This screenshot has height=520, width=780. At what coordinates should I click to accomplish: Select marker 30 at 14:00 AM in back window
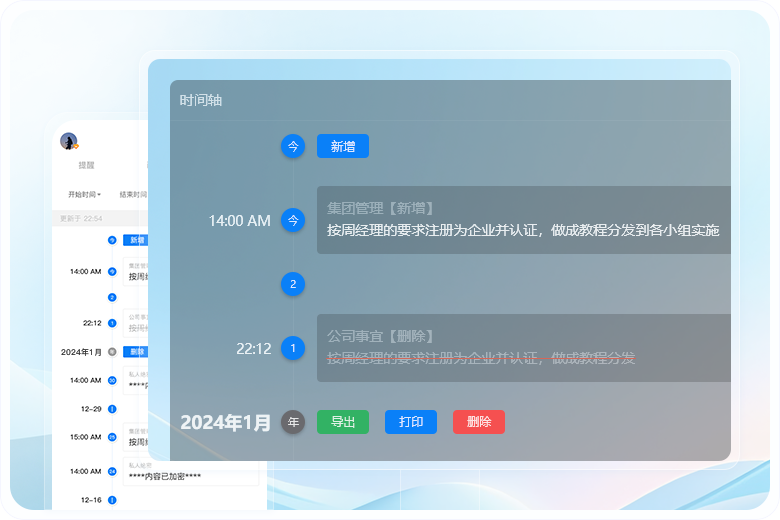click(x=112, y=381)
